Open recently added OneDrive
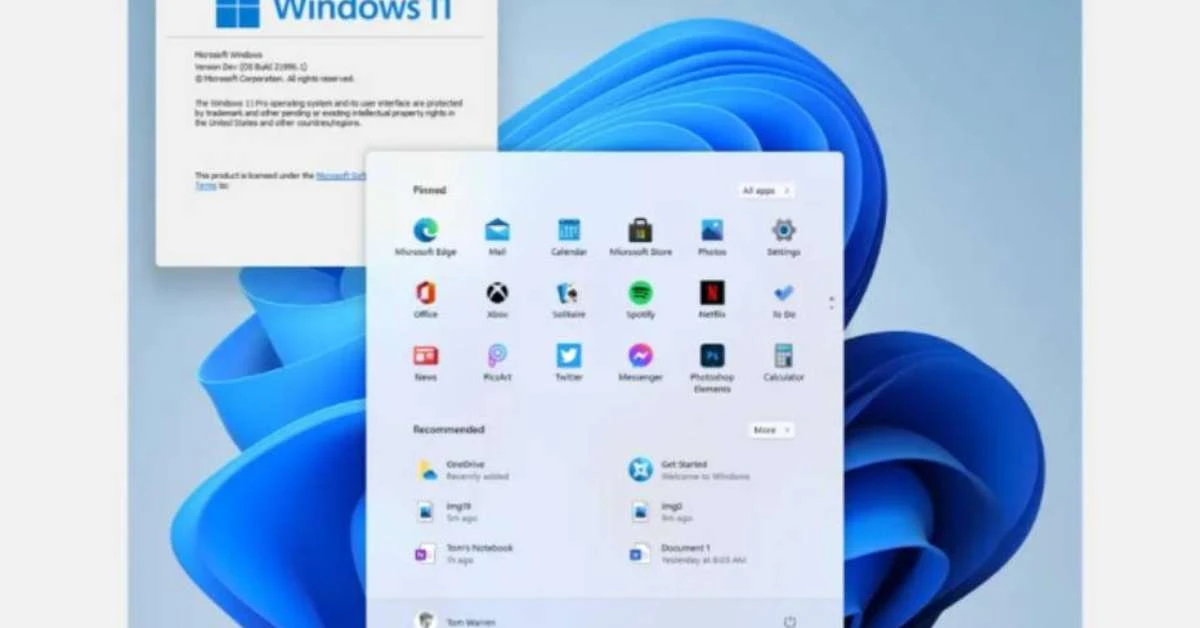This screenshot has width=1200, height=628. click(464, 470)
